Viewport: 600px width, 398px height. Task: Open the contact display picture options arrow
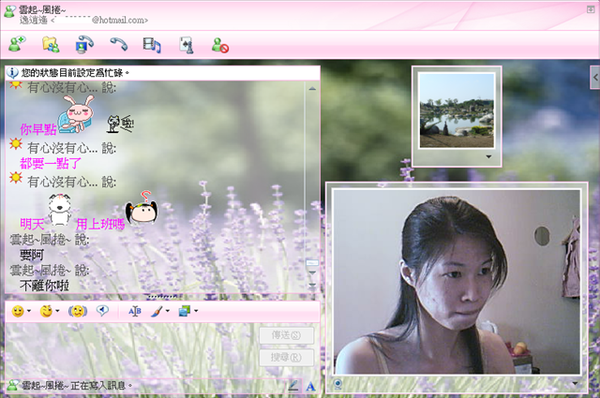point(489,157)
